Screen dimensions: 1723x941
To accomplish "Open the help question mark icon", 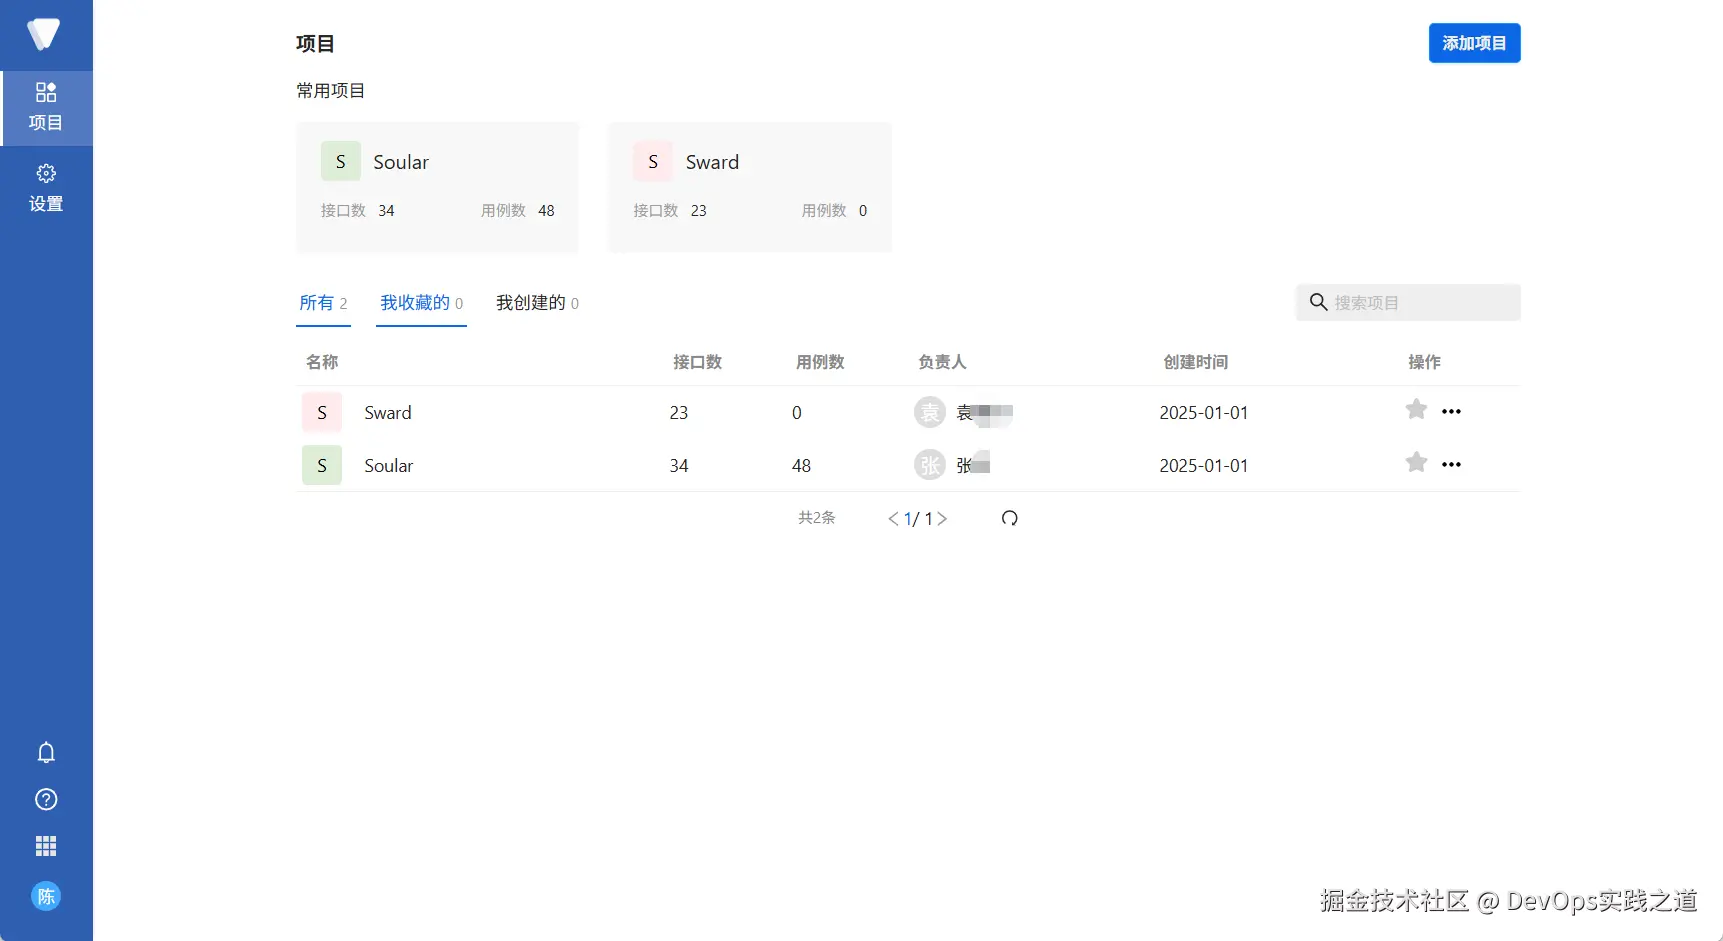I will pos(46,800).
